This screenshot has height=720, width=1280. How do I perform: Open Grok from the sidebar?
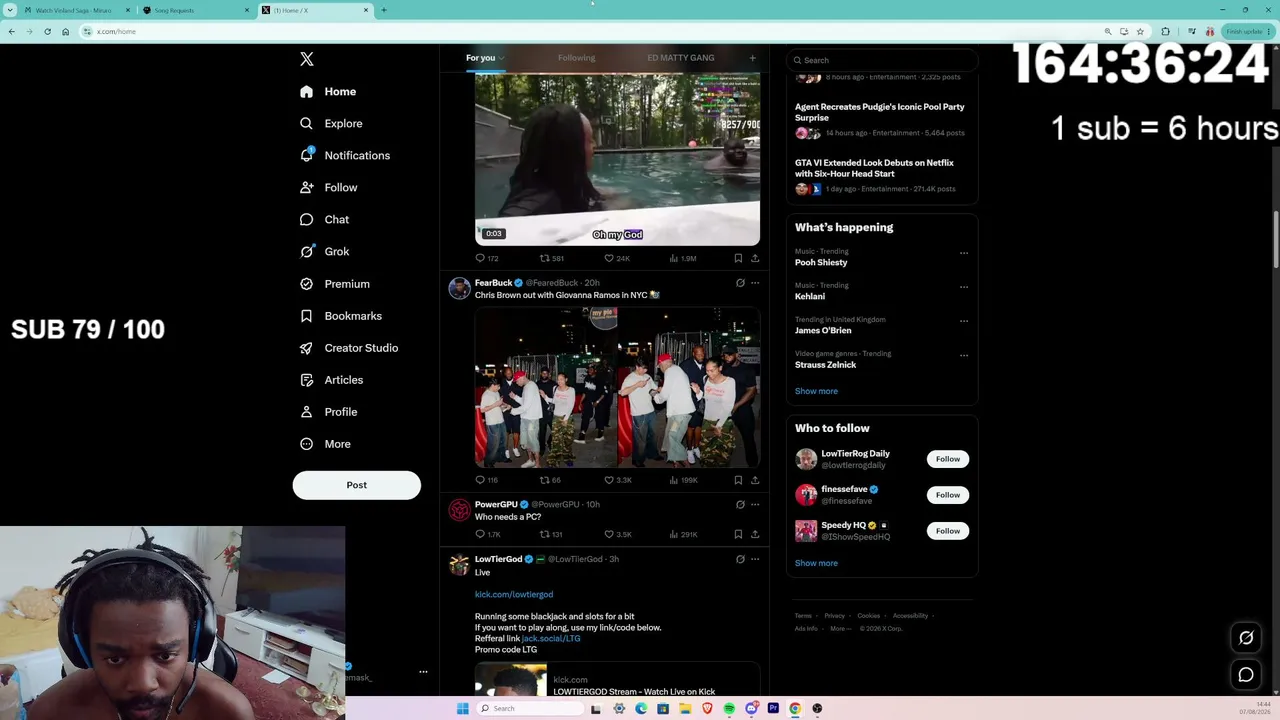pos(324,251)
